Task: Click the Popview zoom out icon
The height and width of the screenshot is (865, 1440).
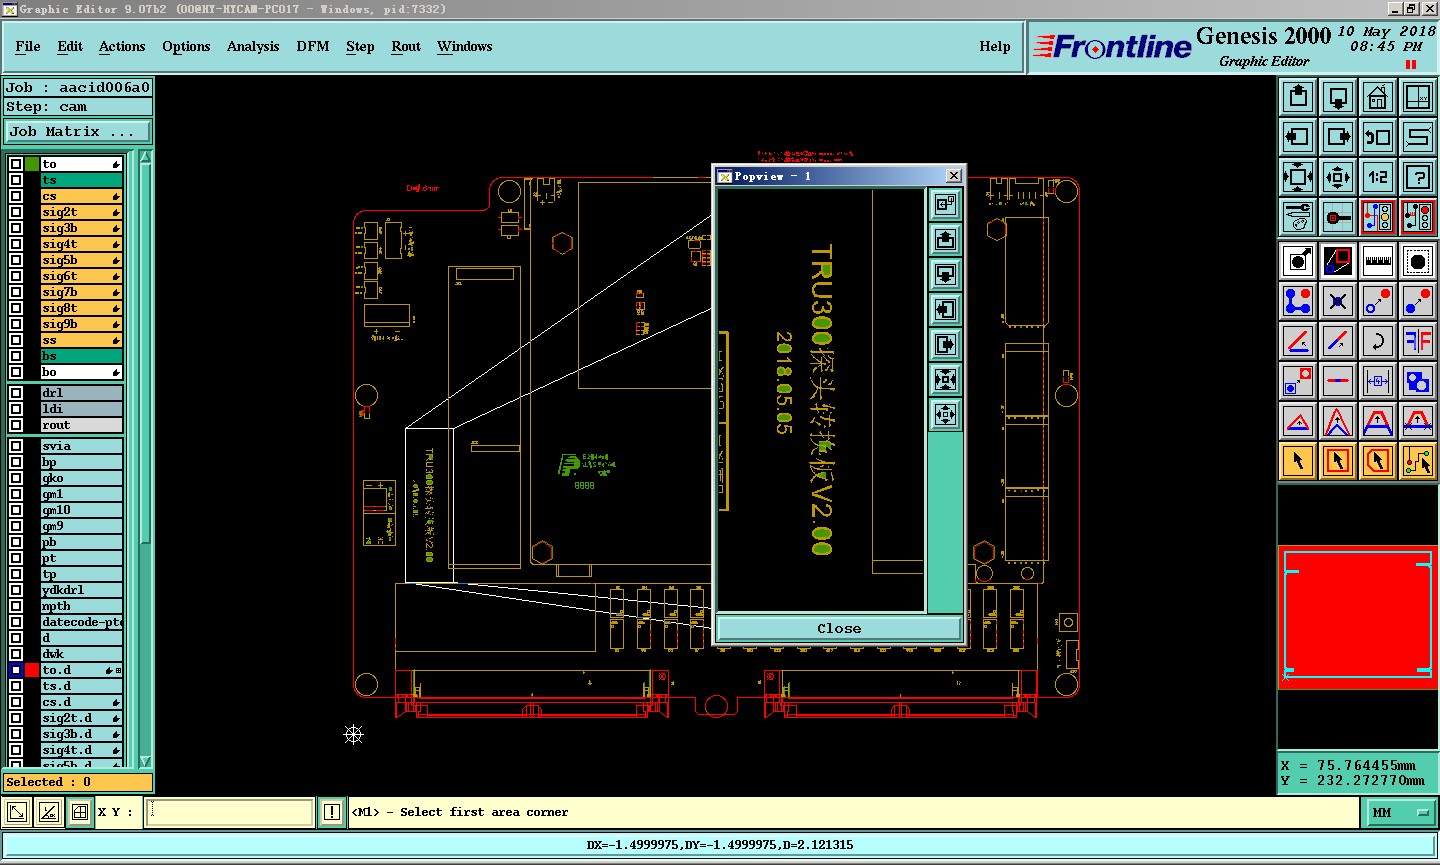Action: pyautogui.click(x=945, y=415)
